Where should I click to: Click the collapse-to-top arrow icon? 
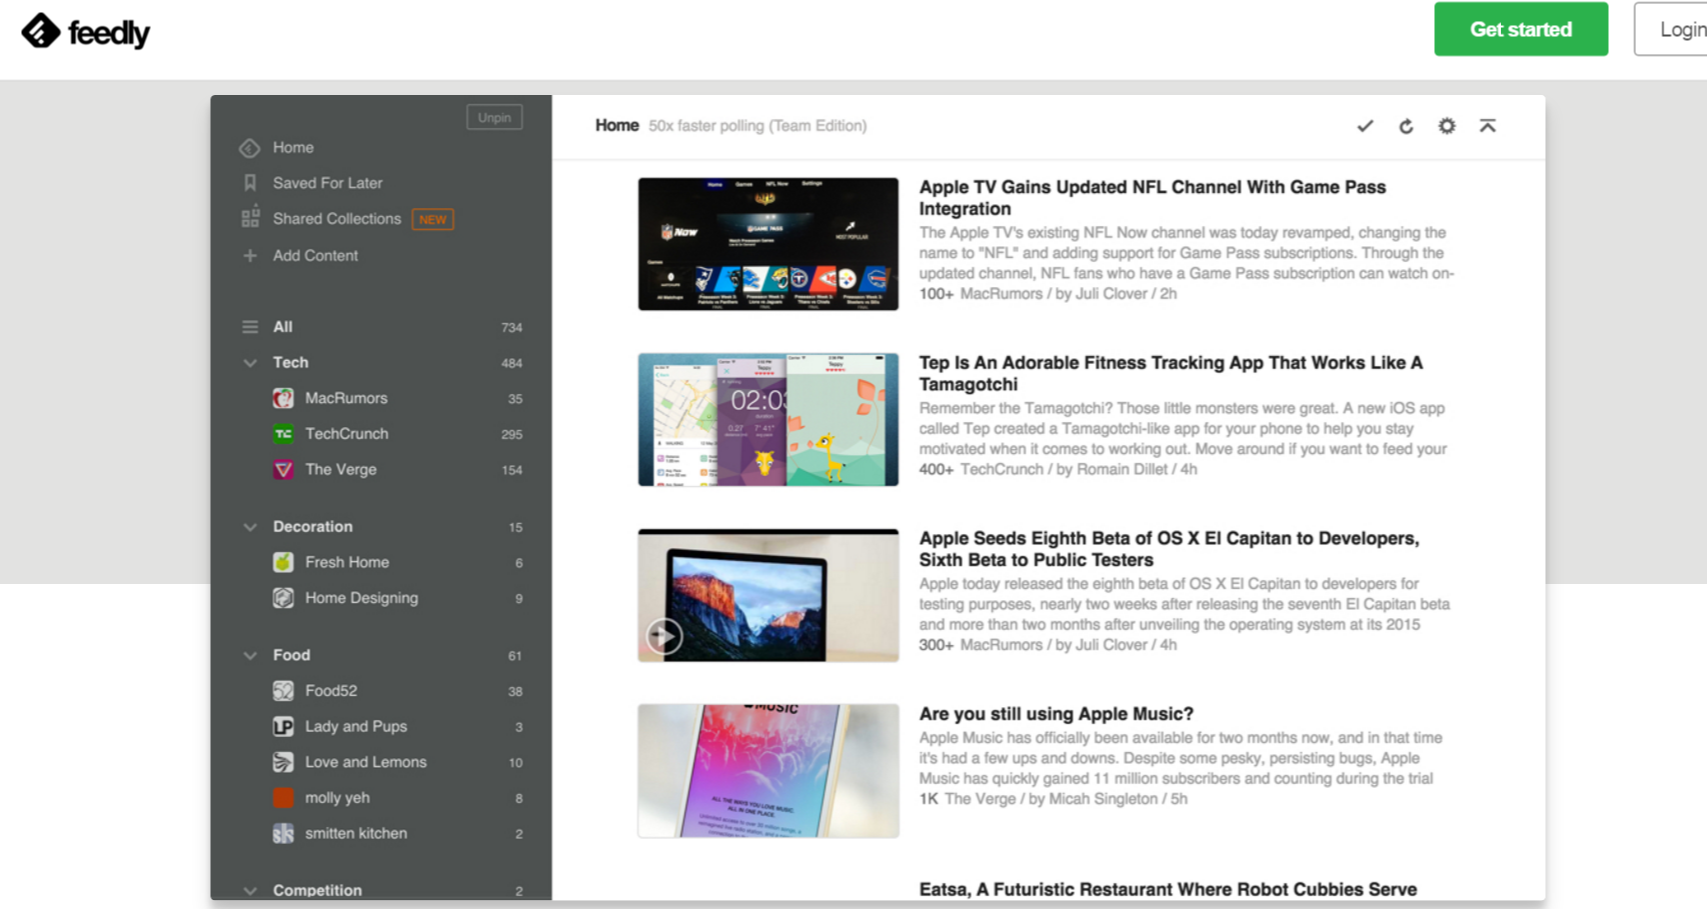click(x=1488, y=126)
